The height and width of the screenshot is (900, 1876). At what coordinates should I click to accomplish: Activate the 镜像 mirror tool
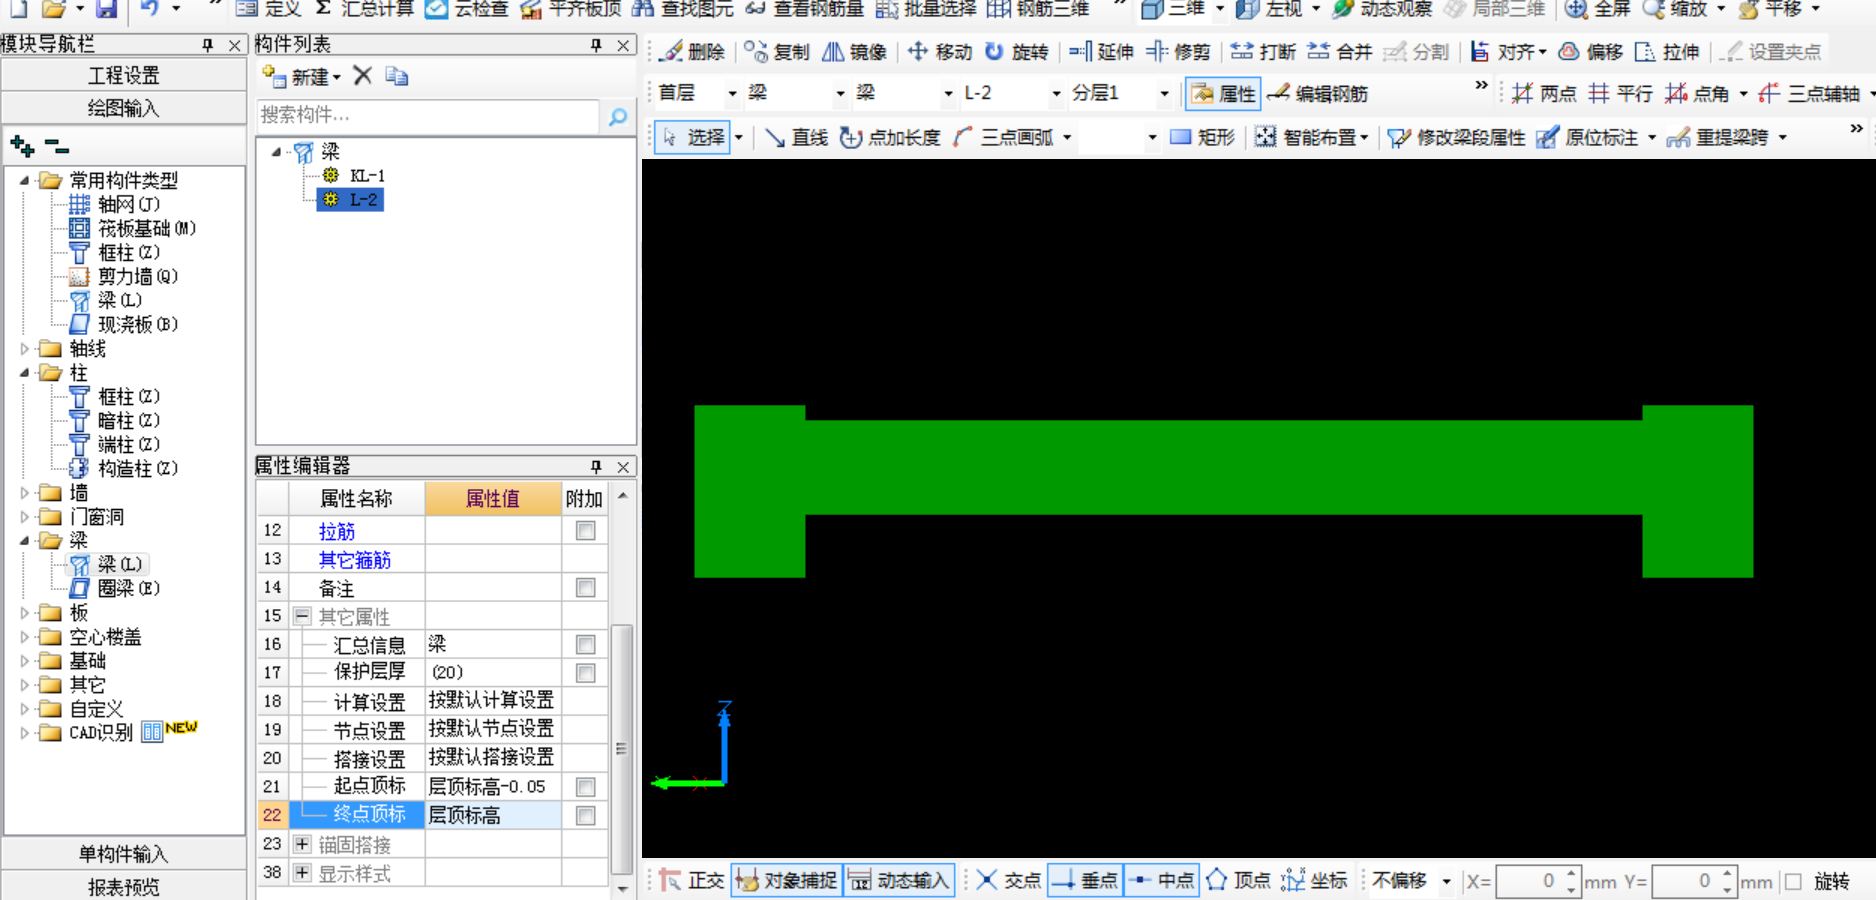coord(855,52)
